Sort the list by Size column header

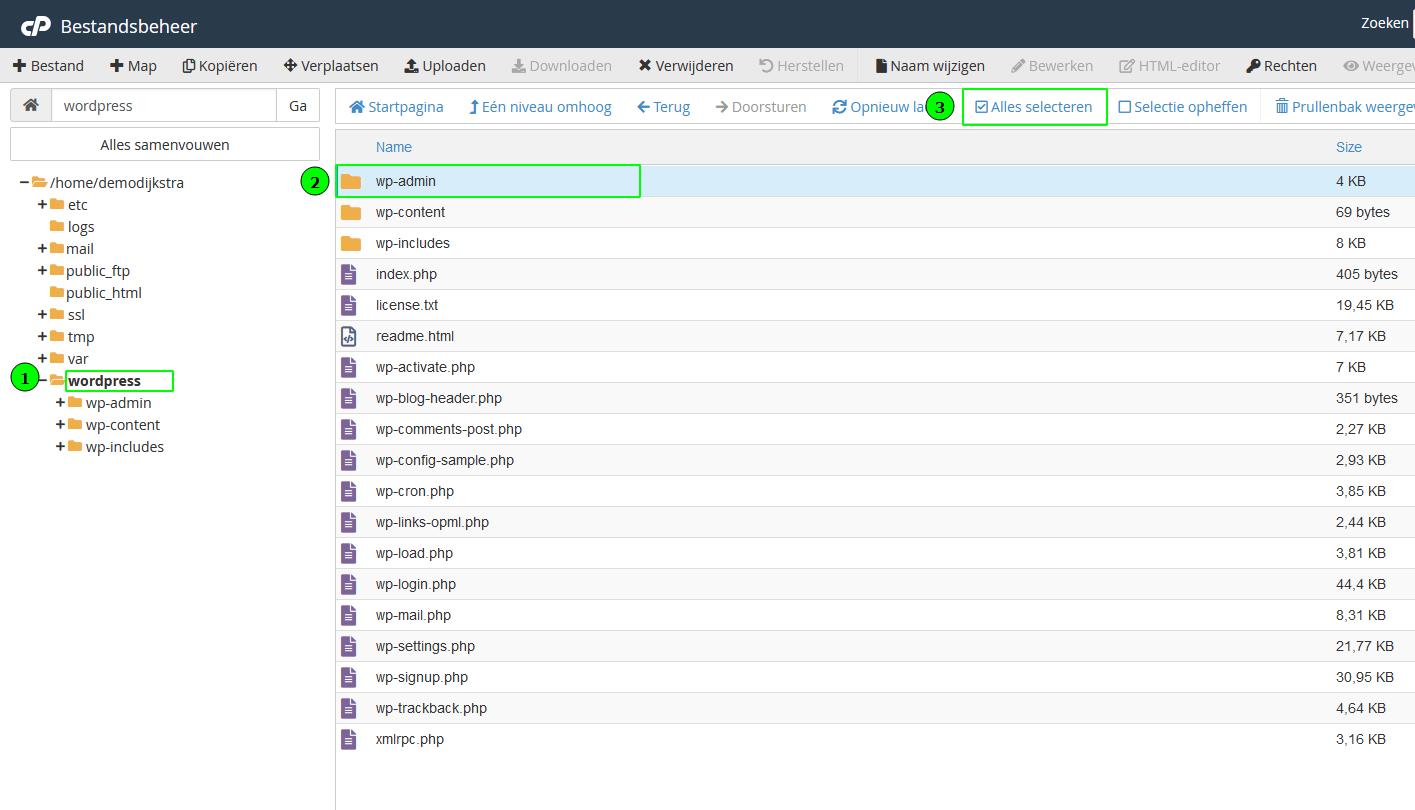(x=1349, y=147)
